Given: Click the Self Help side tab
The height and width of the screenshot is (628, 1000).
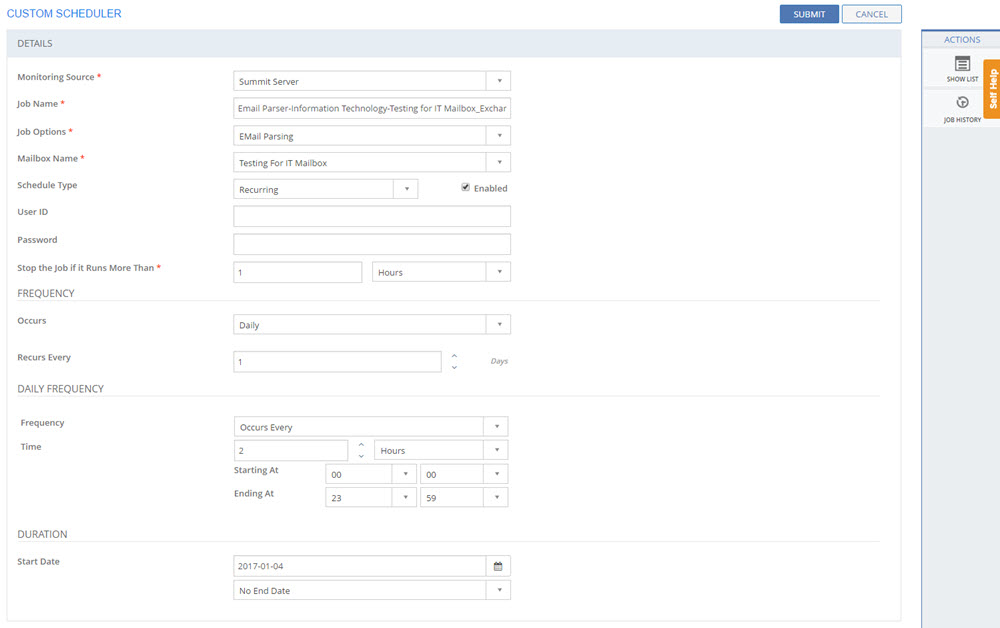Looking at the screenshot, I should click(992, 89).
